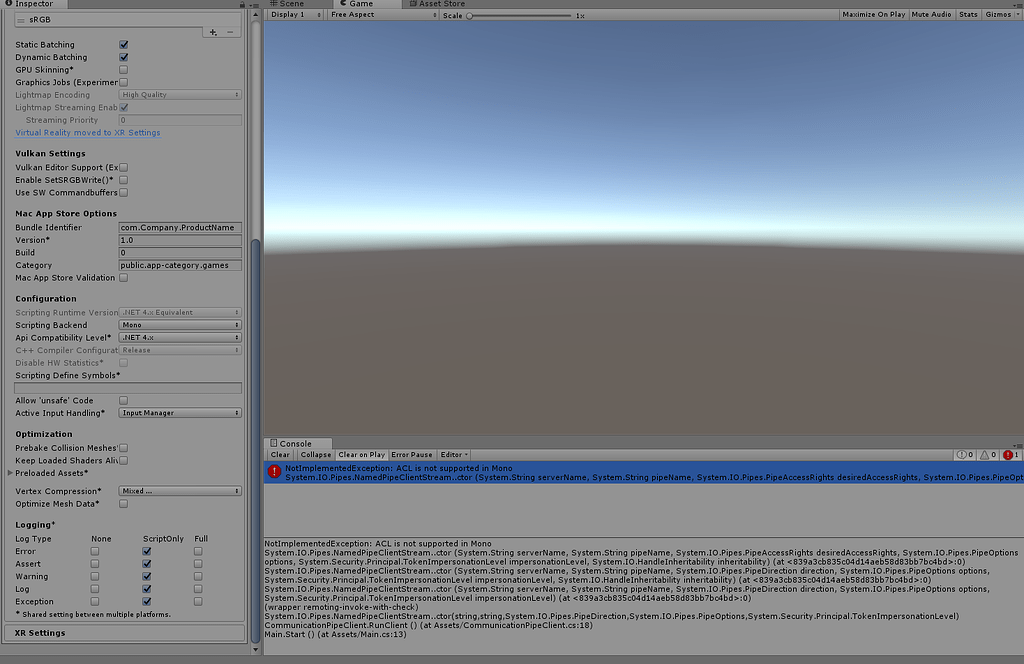Enable the GPU Skinning checkbox
This screenshot has height=664, width=1024.
tap(123, 69)
